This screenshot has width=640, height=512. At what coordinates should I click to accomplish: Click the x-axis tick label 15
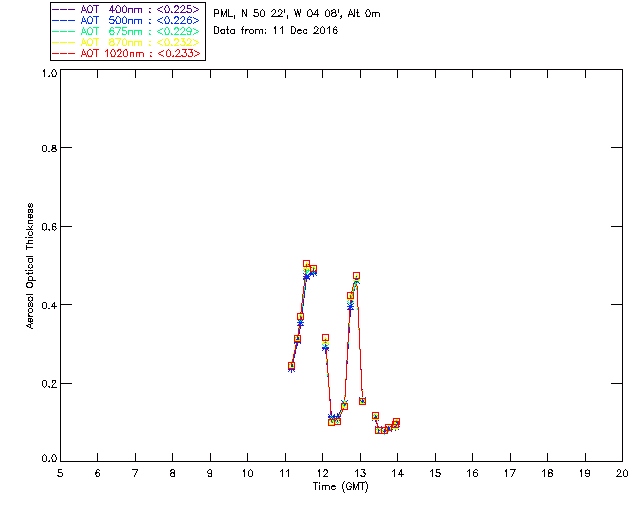pos(435,473)
